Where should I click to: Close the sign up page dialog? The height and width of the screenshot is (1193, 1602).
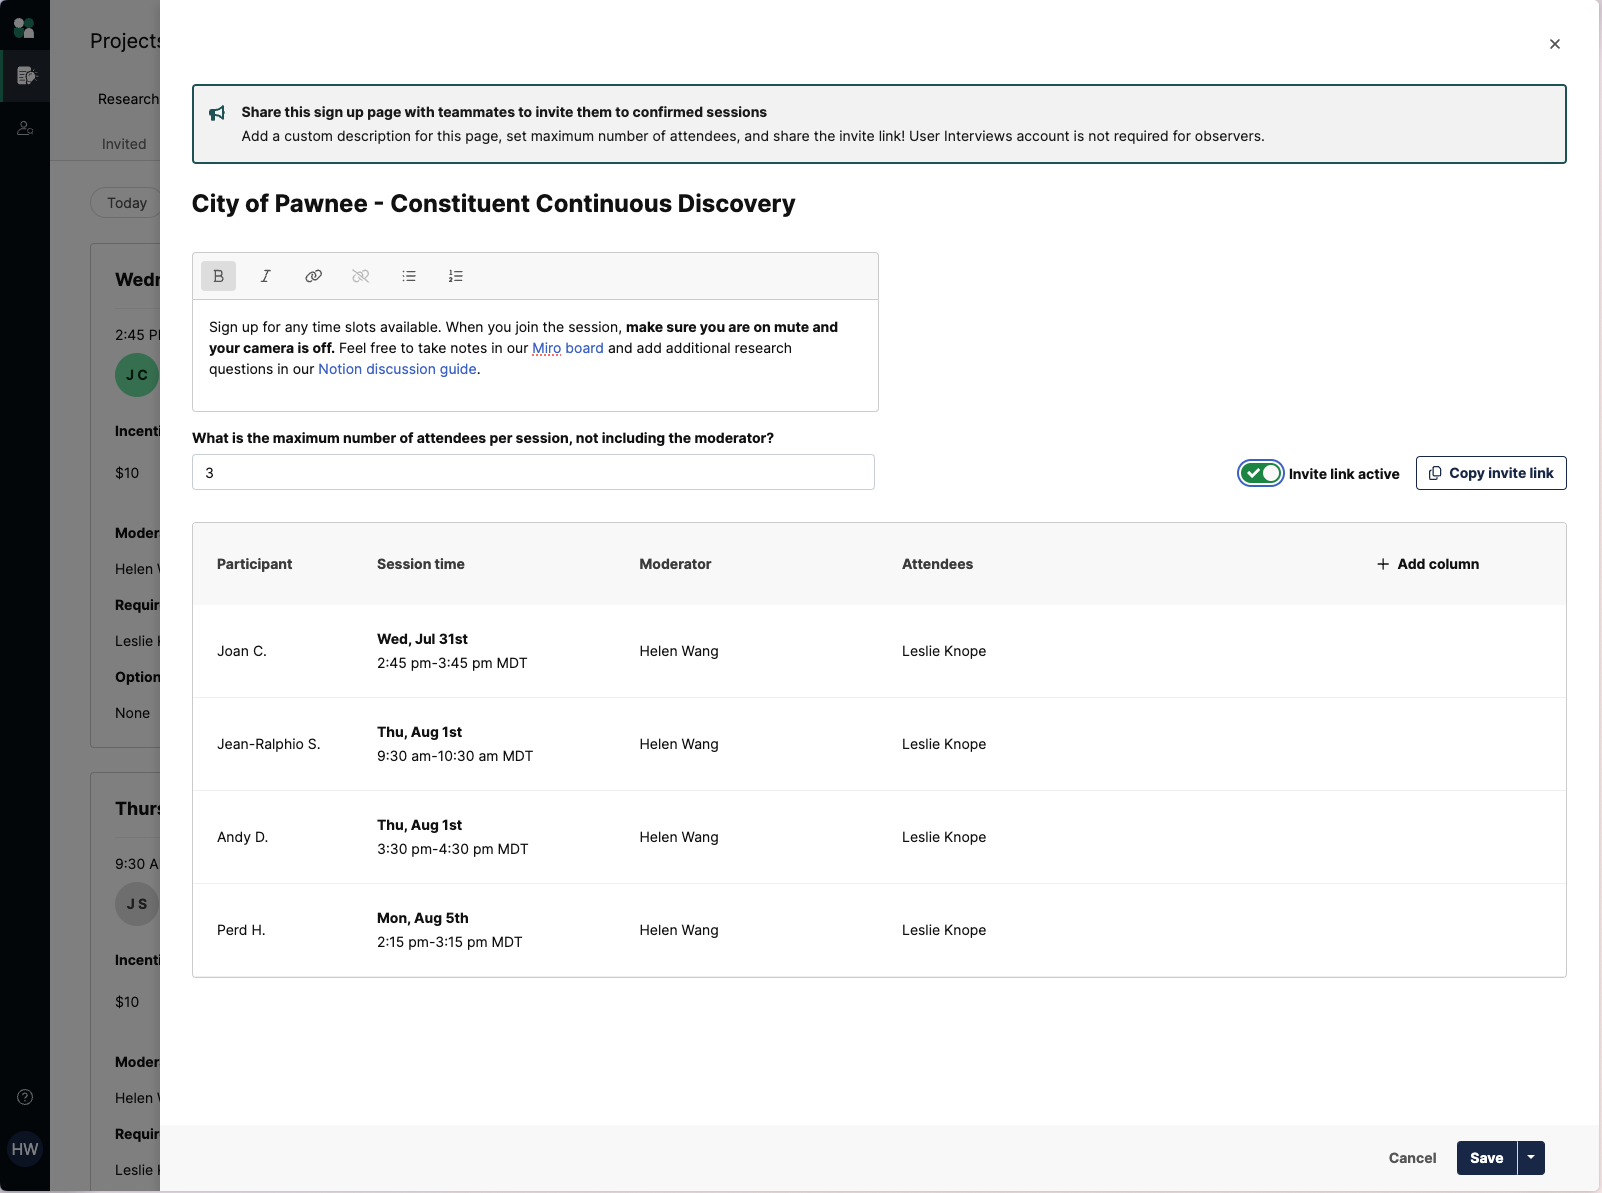click(1555, 44)
